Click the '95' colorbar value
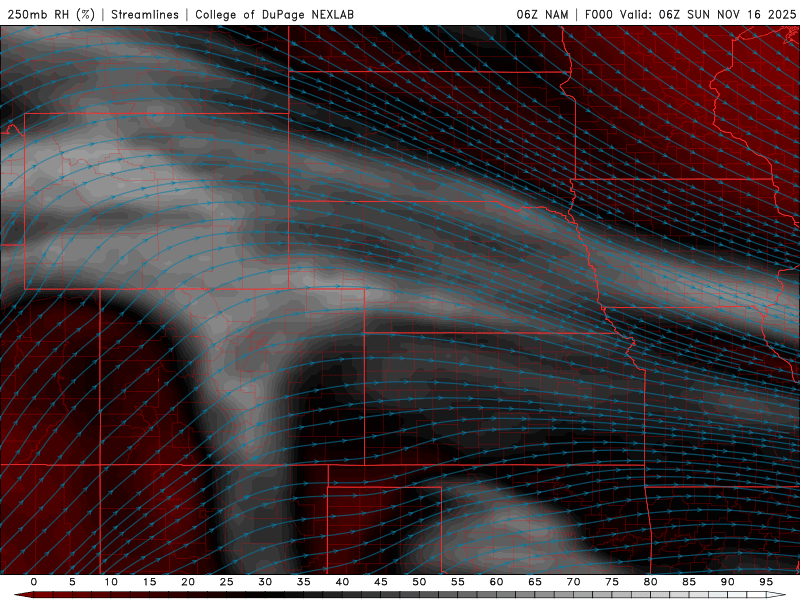800x600 pixels. [x=766, y=582]
